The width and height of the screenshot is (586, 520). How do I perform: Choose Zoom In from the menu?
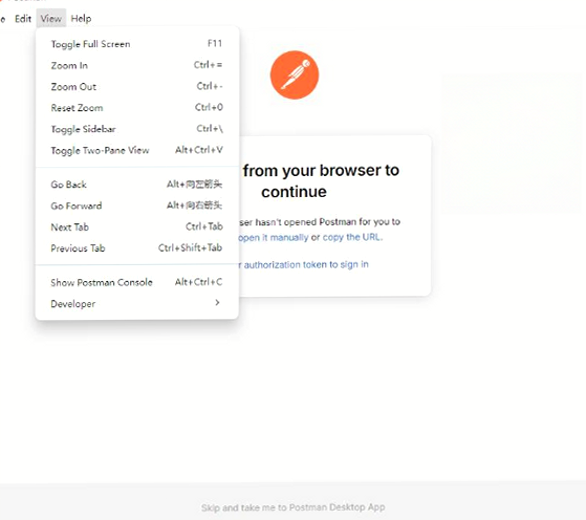pos(137,65)
